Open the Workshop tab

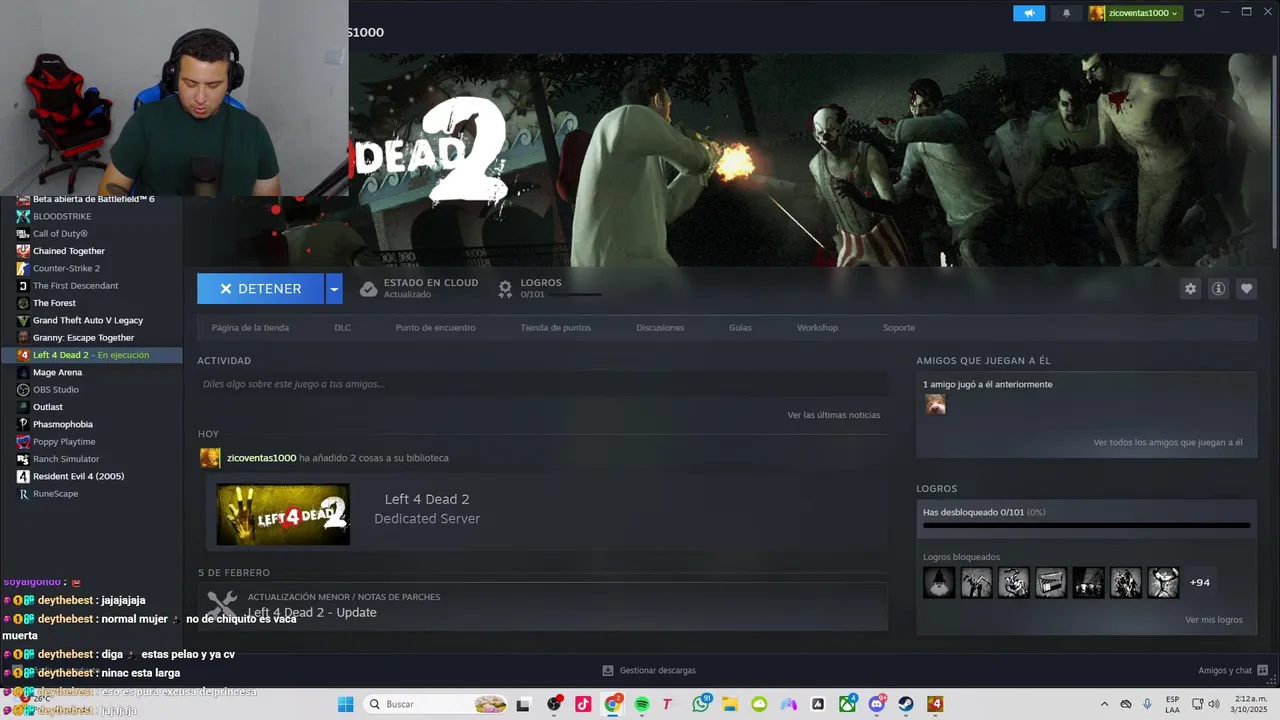click(817, 328)
